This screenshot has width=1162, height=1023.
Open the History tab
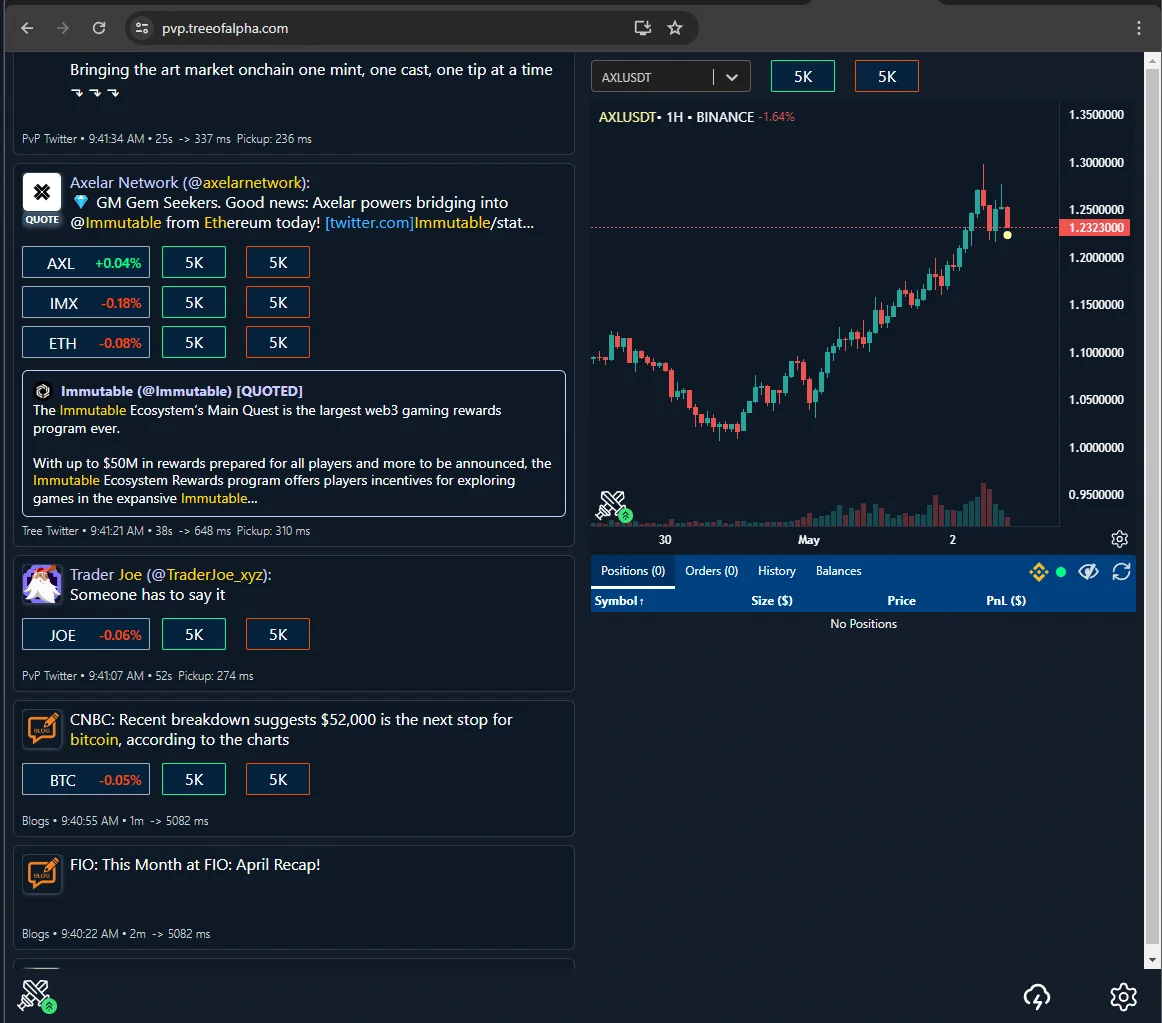click(x=777, y=571)
